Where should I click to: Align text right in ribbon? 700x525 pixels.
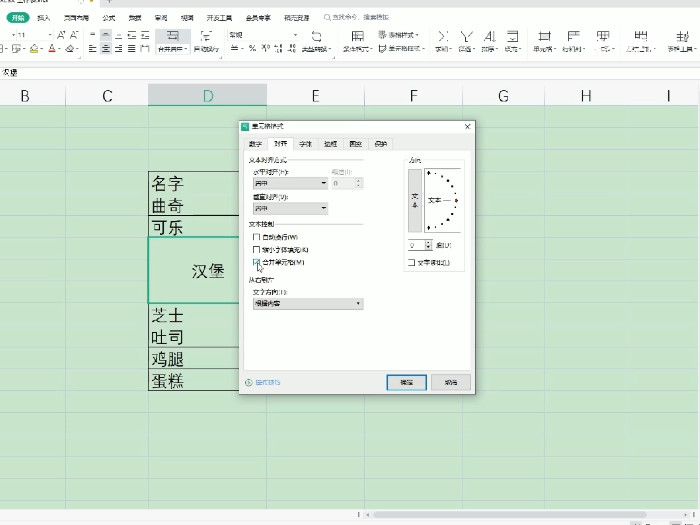tap(119, 48)
